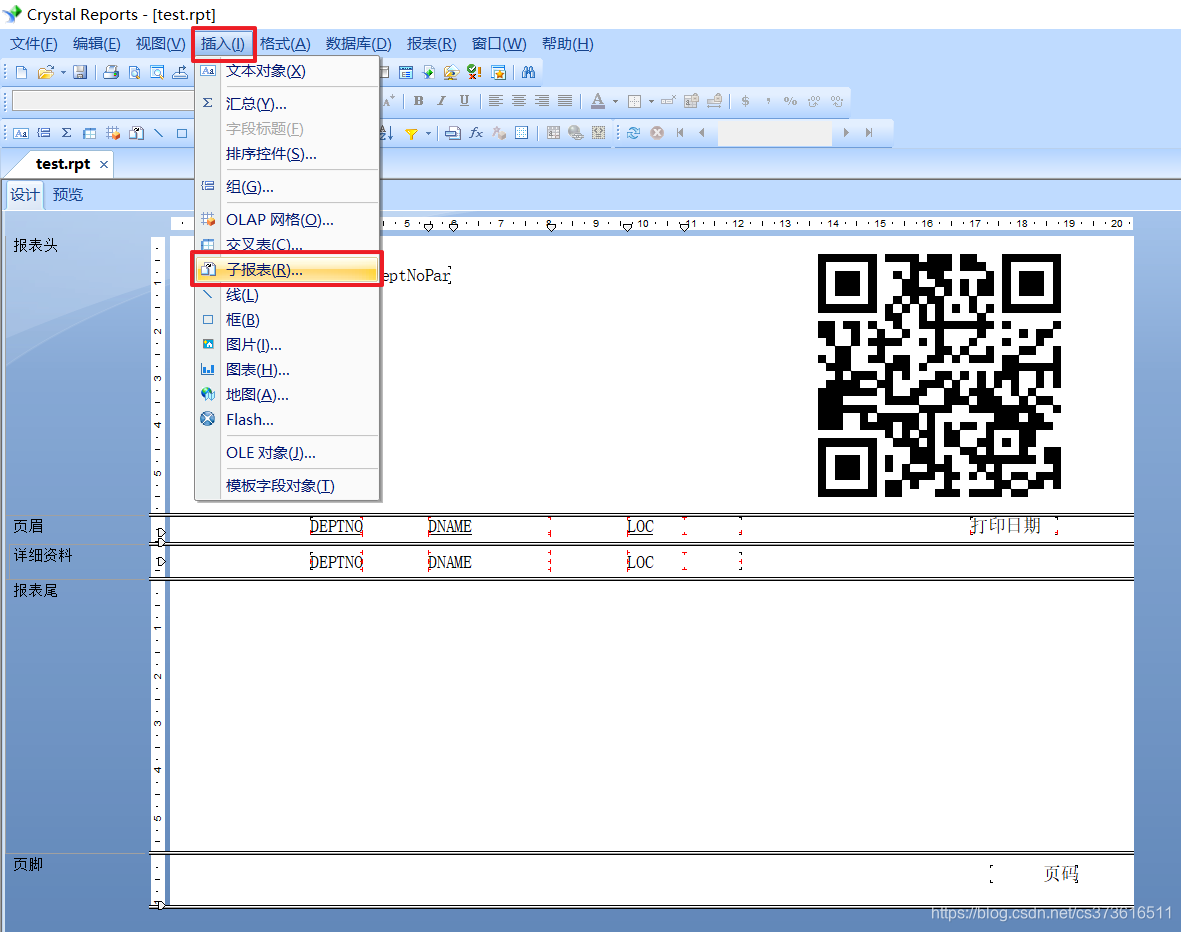Click the Formula Workshop fx icon

point(476,133)
